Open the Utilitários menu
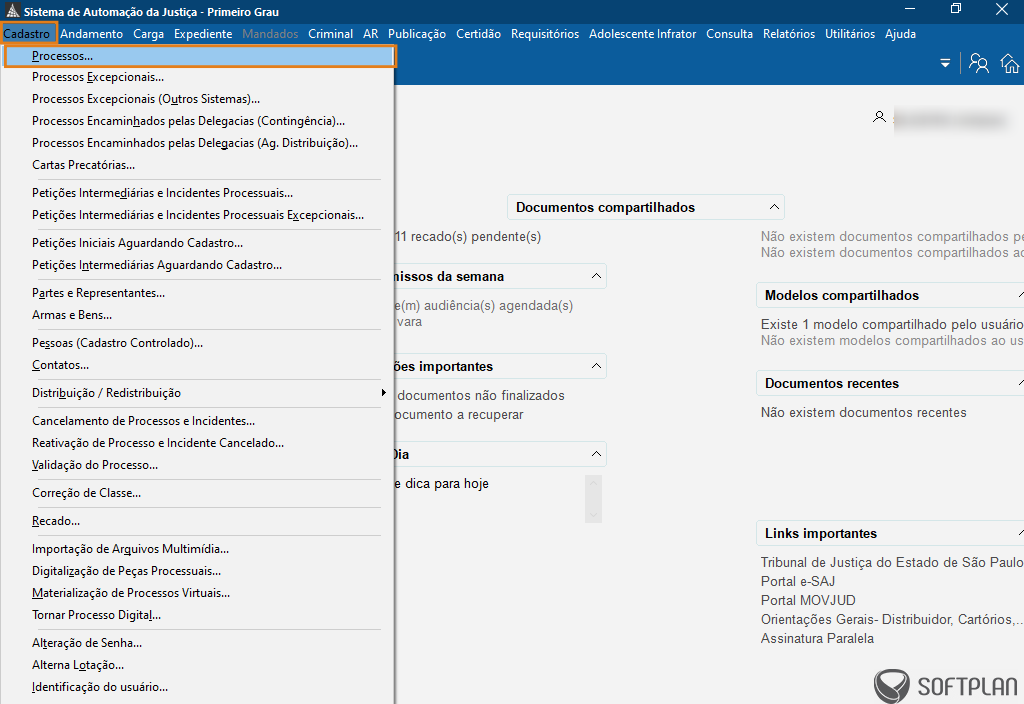This screenshot has width=1024, height=704. pos(850,34)
